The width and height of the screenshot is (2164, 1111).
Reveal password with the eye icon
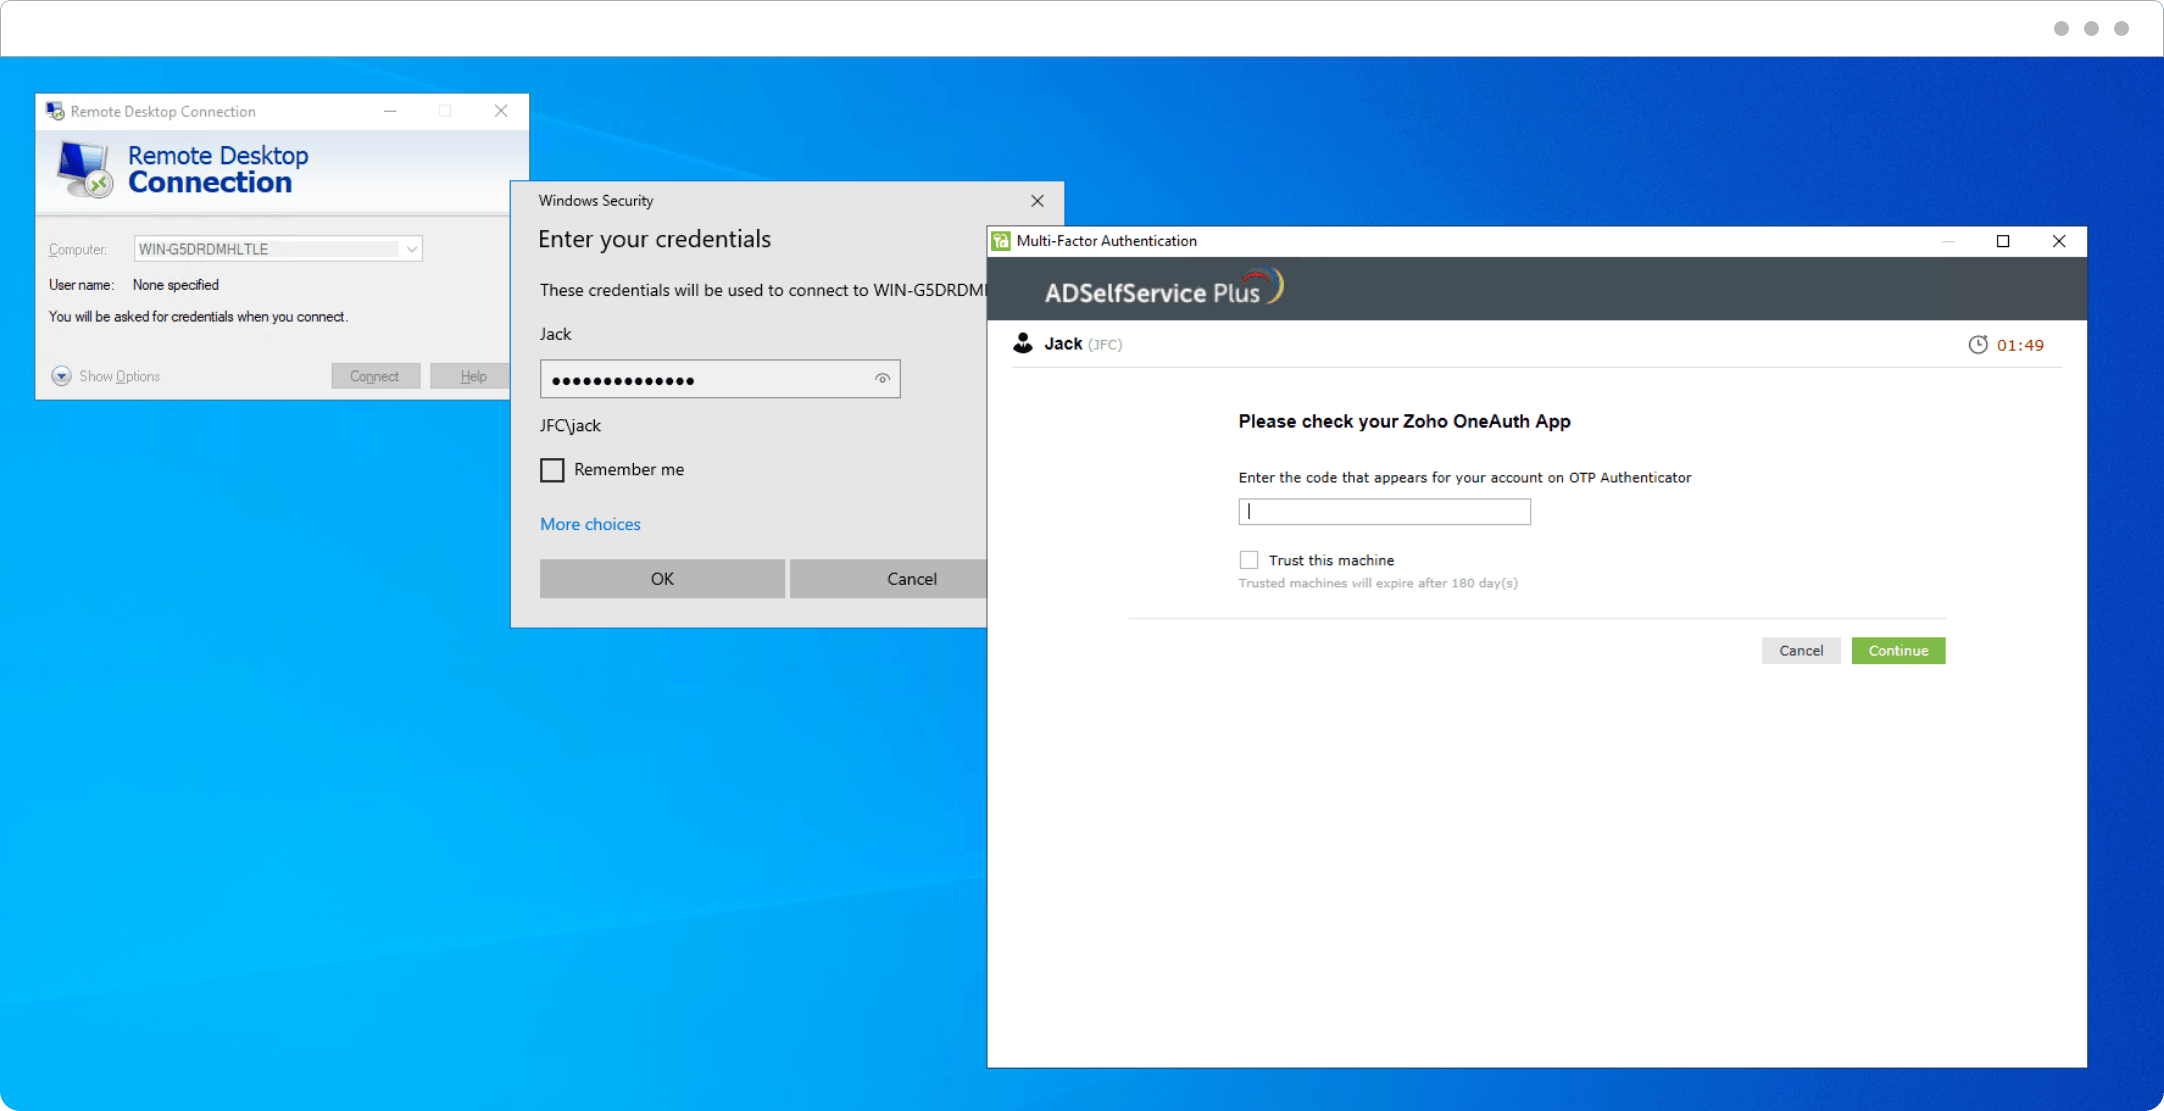pos(882,379)
